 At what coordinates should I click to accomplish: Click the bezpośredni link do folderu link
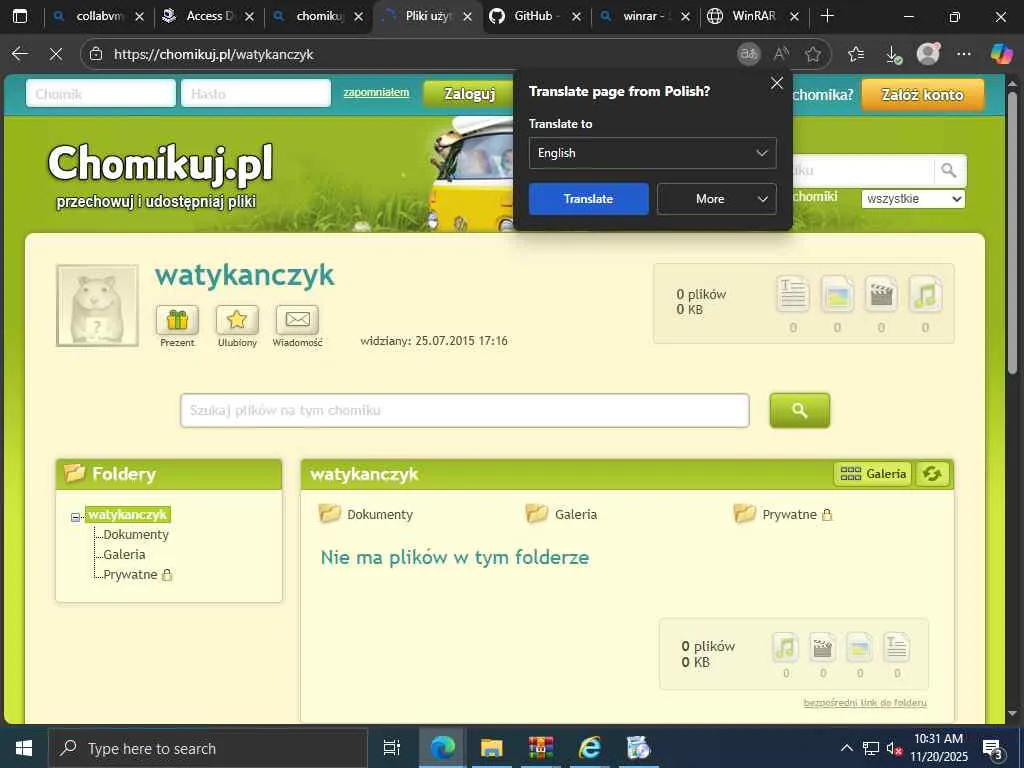pos(865,703)
